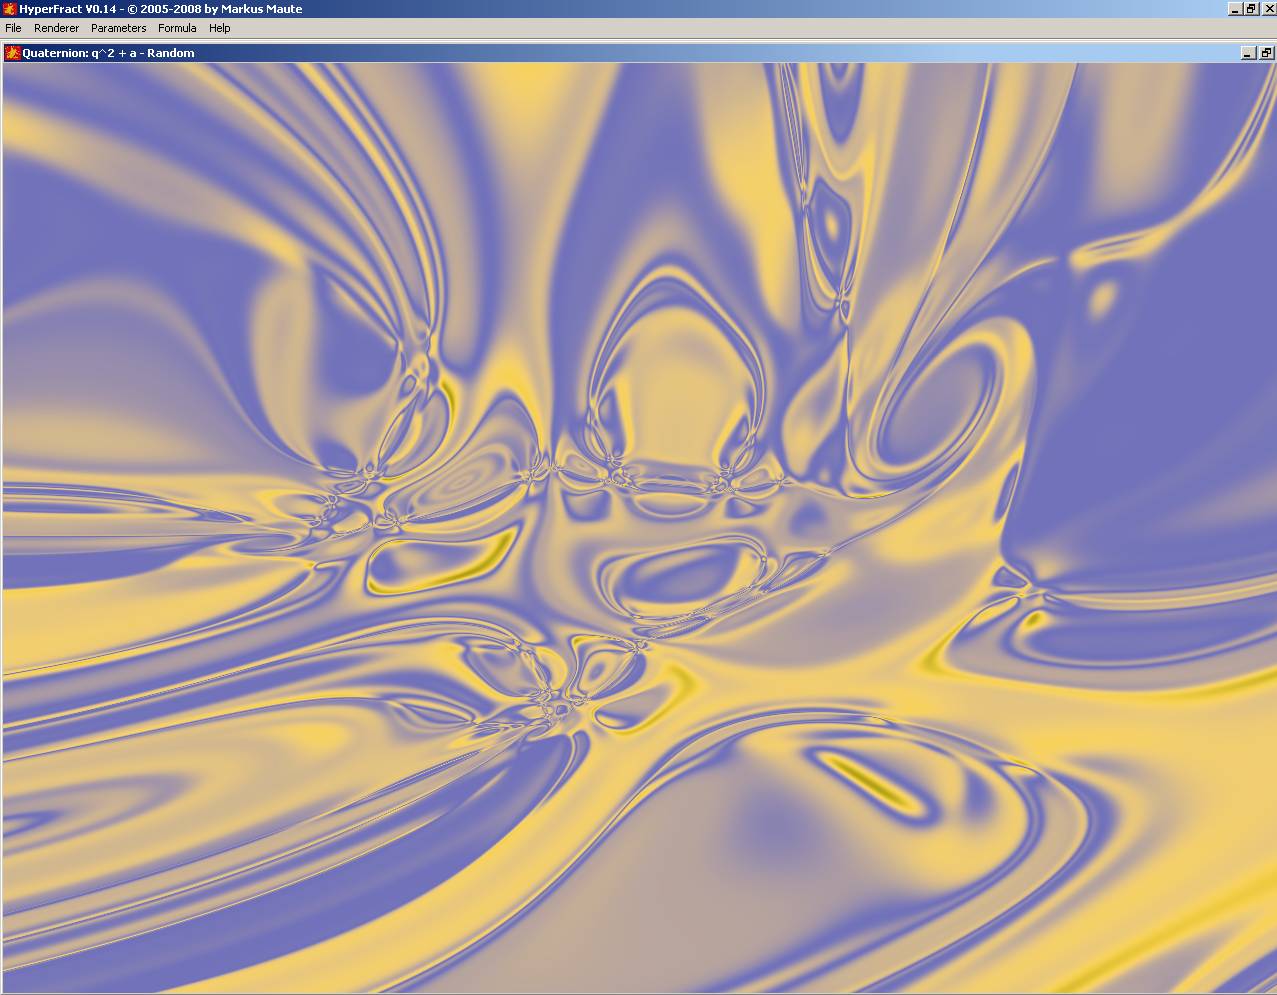Minimize the Quaternion fractal child window
This screenshot has width=1277, height=995.
[1248, 53]
